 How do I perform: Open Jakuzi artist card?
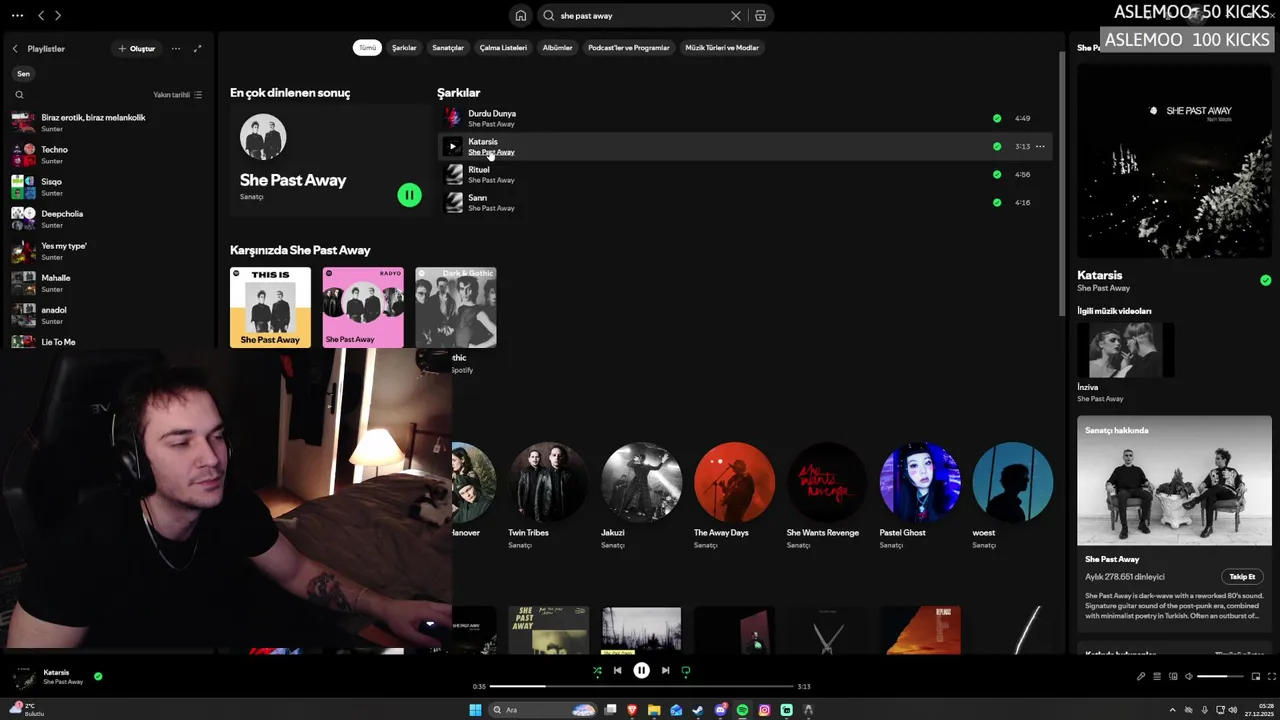641,495
